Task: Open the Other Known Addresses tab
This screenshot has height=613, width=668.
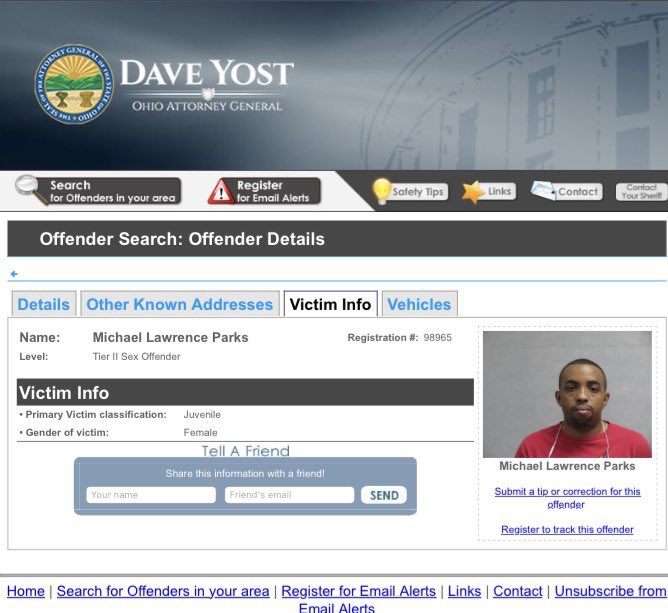Action: point(180,304)
